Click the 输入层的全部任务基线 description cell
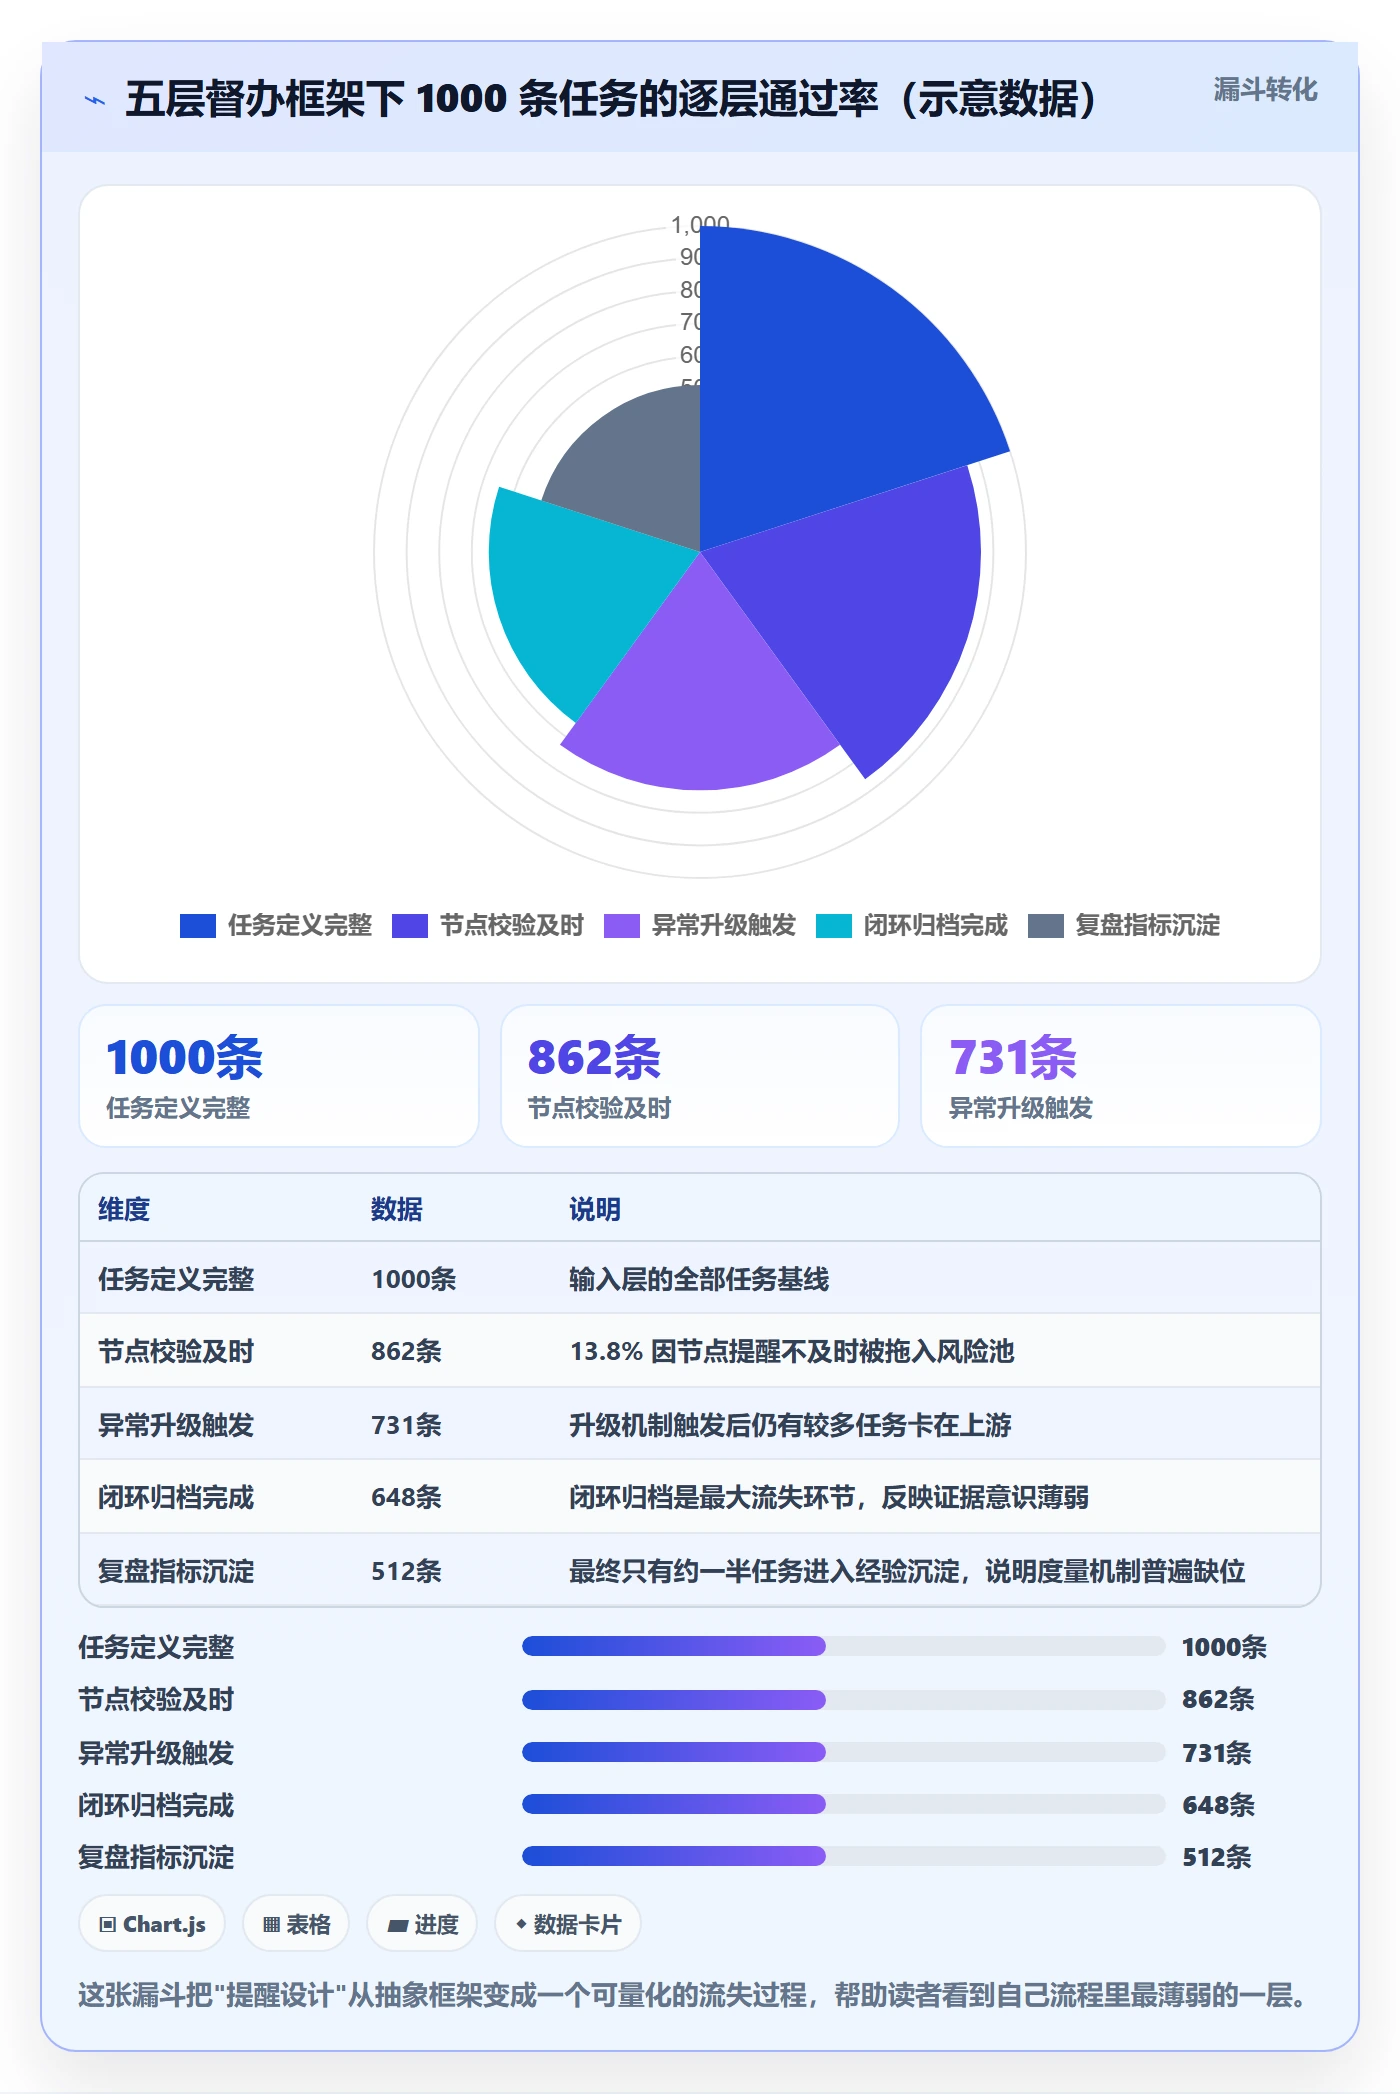Viewport: 1400px width, 2094px height. [699, 1279]
